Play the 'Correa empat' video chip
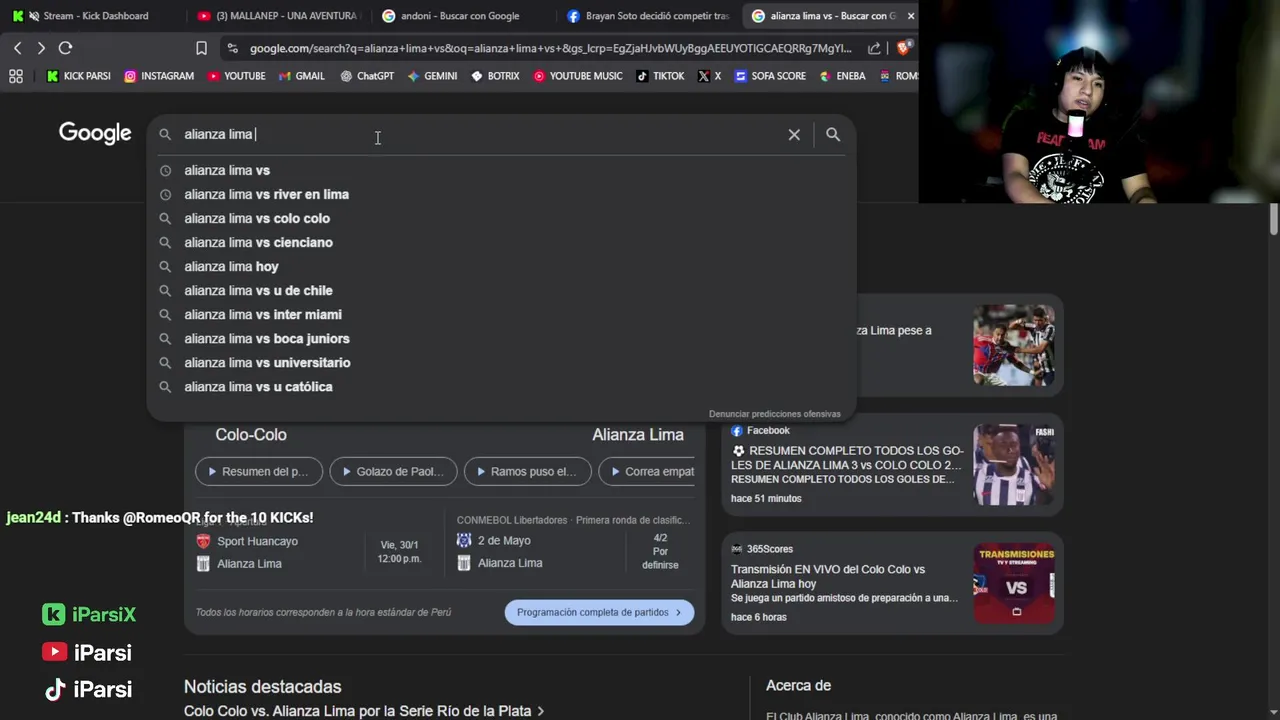1280x720 pixels. point(647,471)
